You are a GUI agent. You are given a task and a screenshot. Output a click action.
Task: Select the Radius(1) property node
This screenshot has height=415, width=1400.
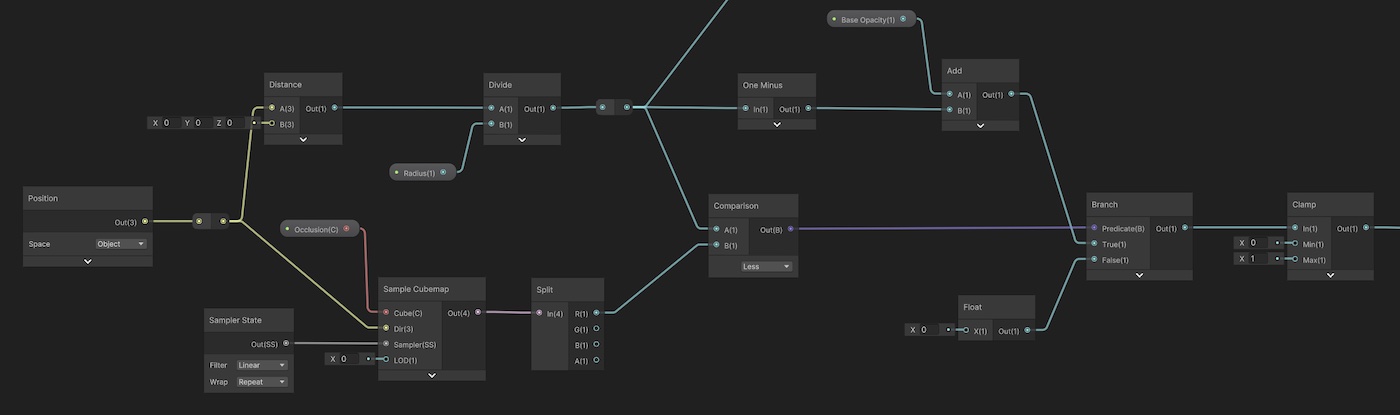point(421,172)
